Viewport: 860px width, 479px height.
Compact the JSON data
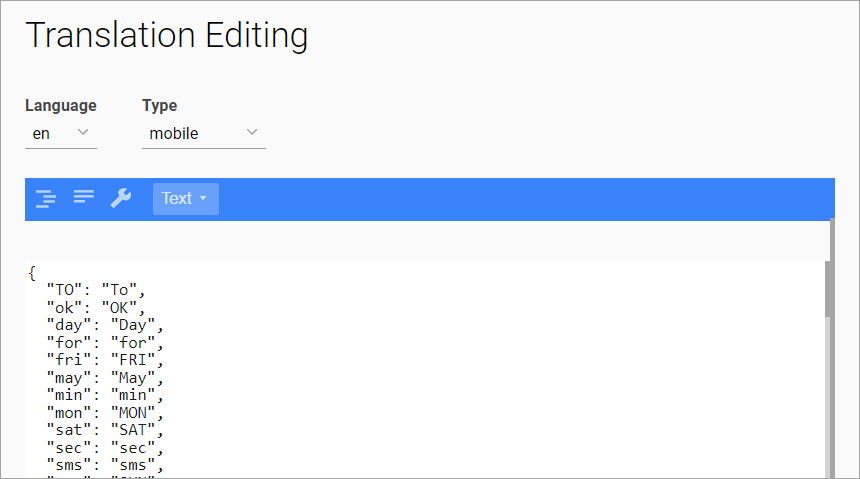click(x=83, y=198)
